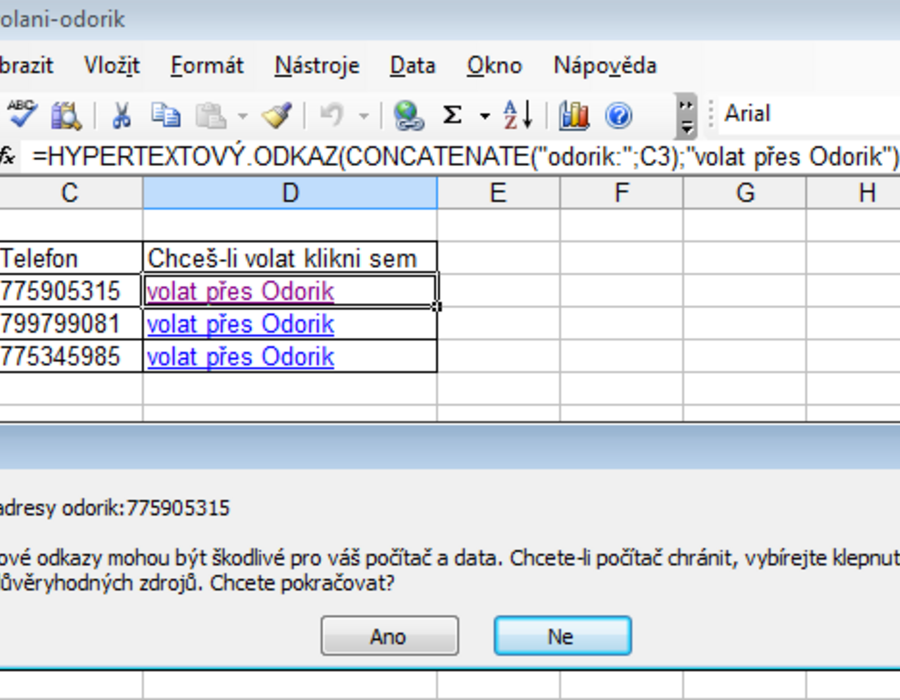
Task: Open the Paste options dropdown arrow
Action: click(x=243, y=116)
